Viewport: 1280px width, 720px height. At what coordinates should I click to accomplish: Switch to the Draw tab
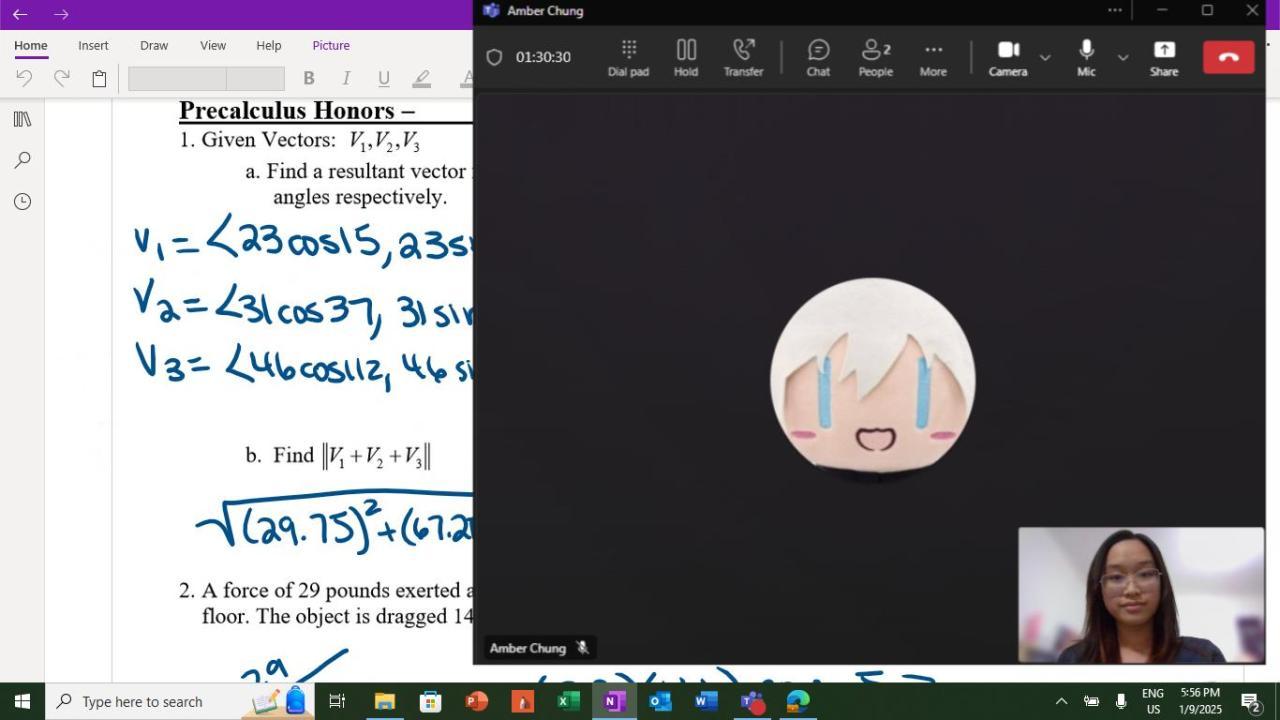pyautogui.click(x=154, y=45)
